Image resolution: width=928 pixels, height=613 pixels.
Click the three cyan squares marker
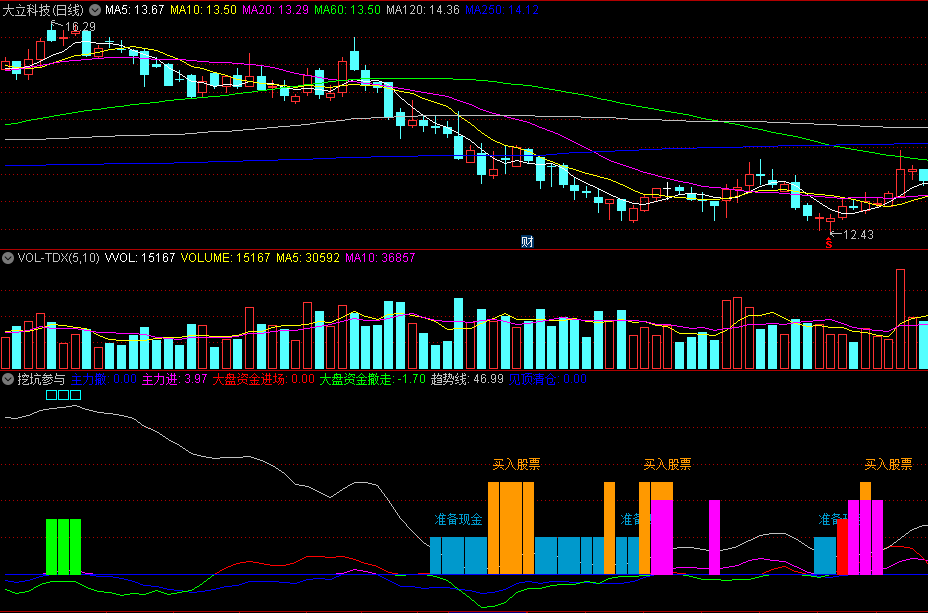tap(63, 395)
